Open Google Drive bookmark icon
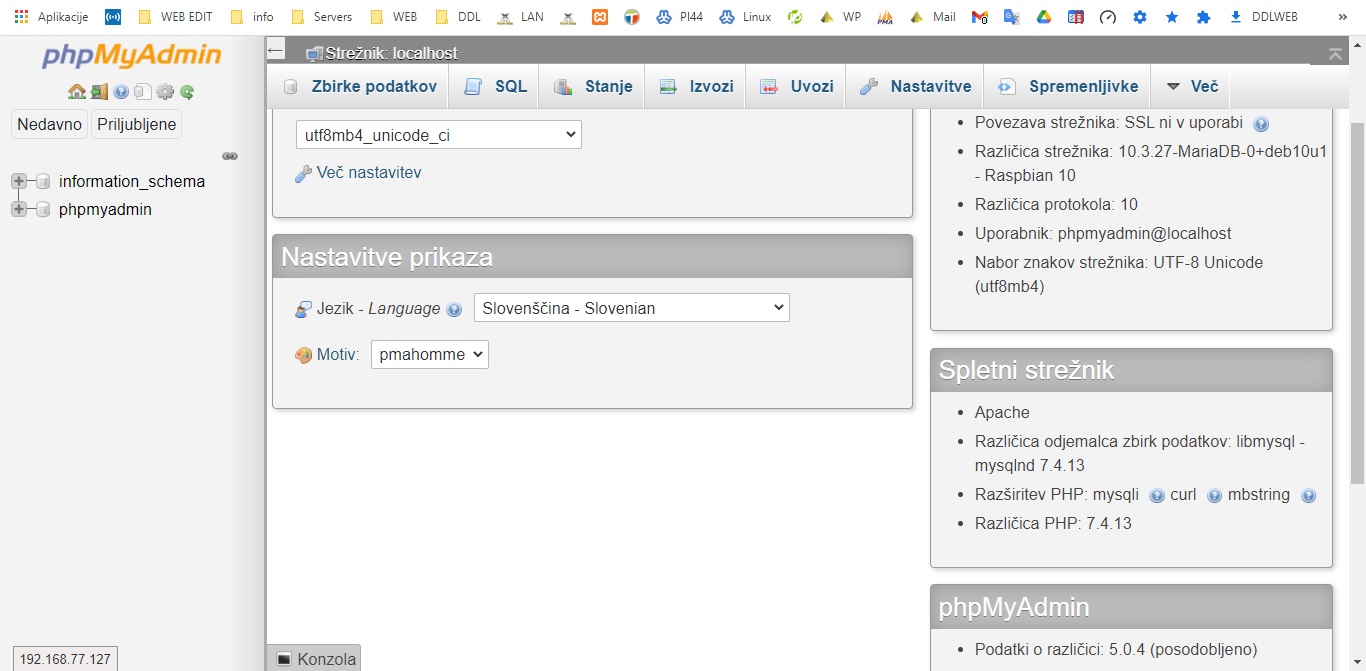 (x=1043, y=17)
